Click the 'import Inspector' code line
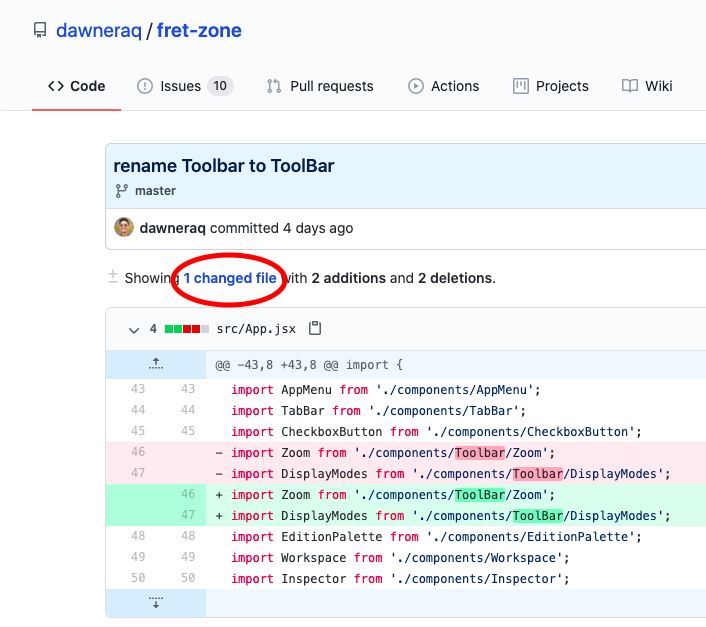The height and width of the screenshot is (627, 706). pyautogui.click(x=400, y=579)
